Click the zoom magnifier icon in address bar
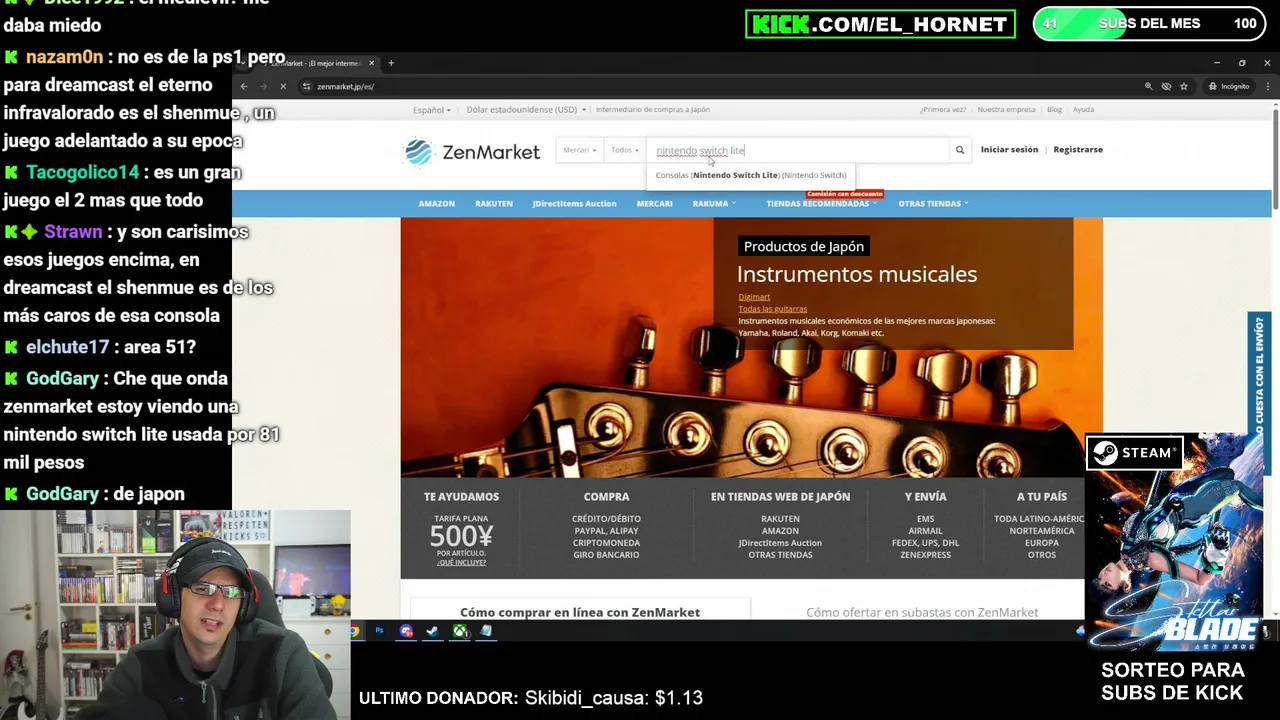1280x720 pixels. point(1149,86)
